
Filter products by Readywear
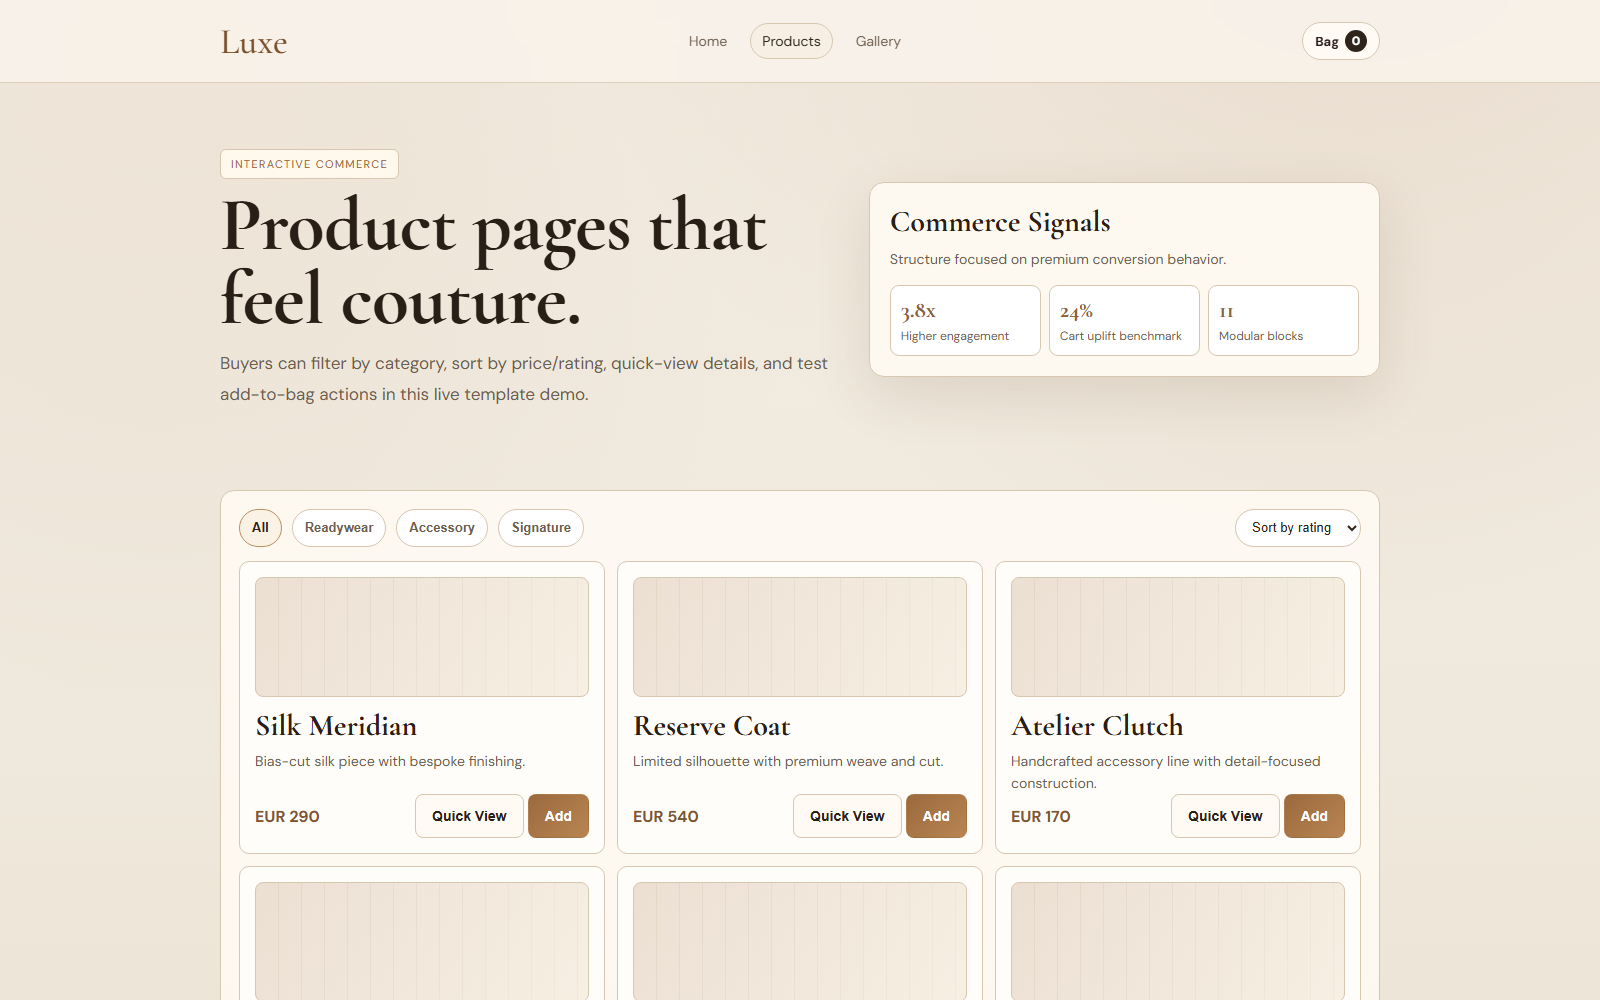pos(338,528)
